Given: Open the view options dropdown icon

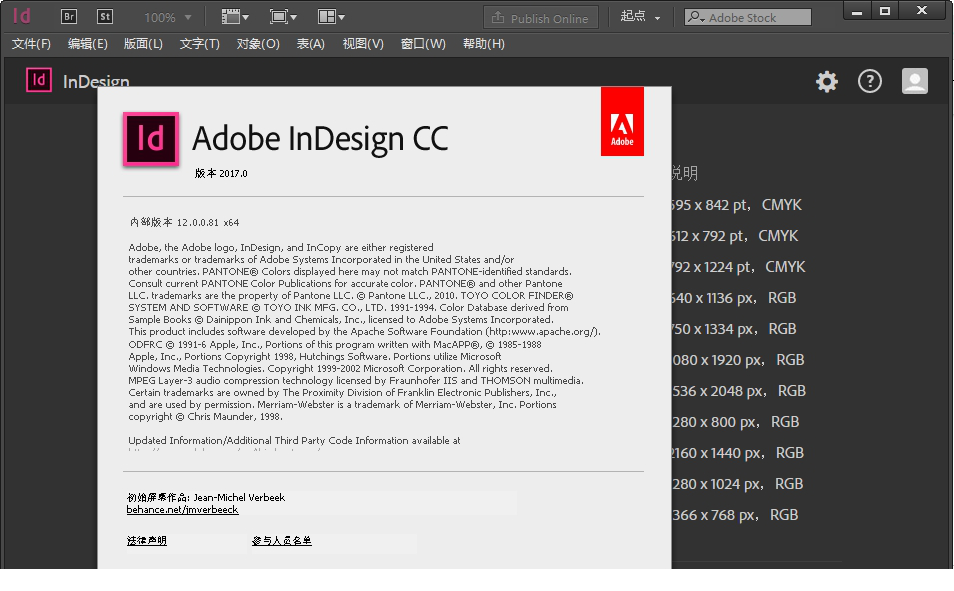Looking at the screenshot, I should [235, 17].
